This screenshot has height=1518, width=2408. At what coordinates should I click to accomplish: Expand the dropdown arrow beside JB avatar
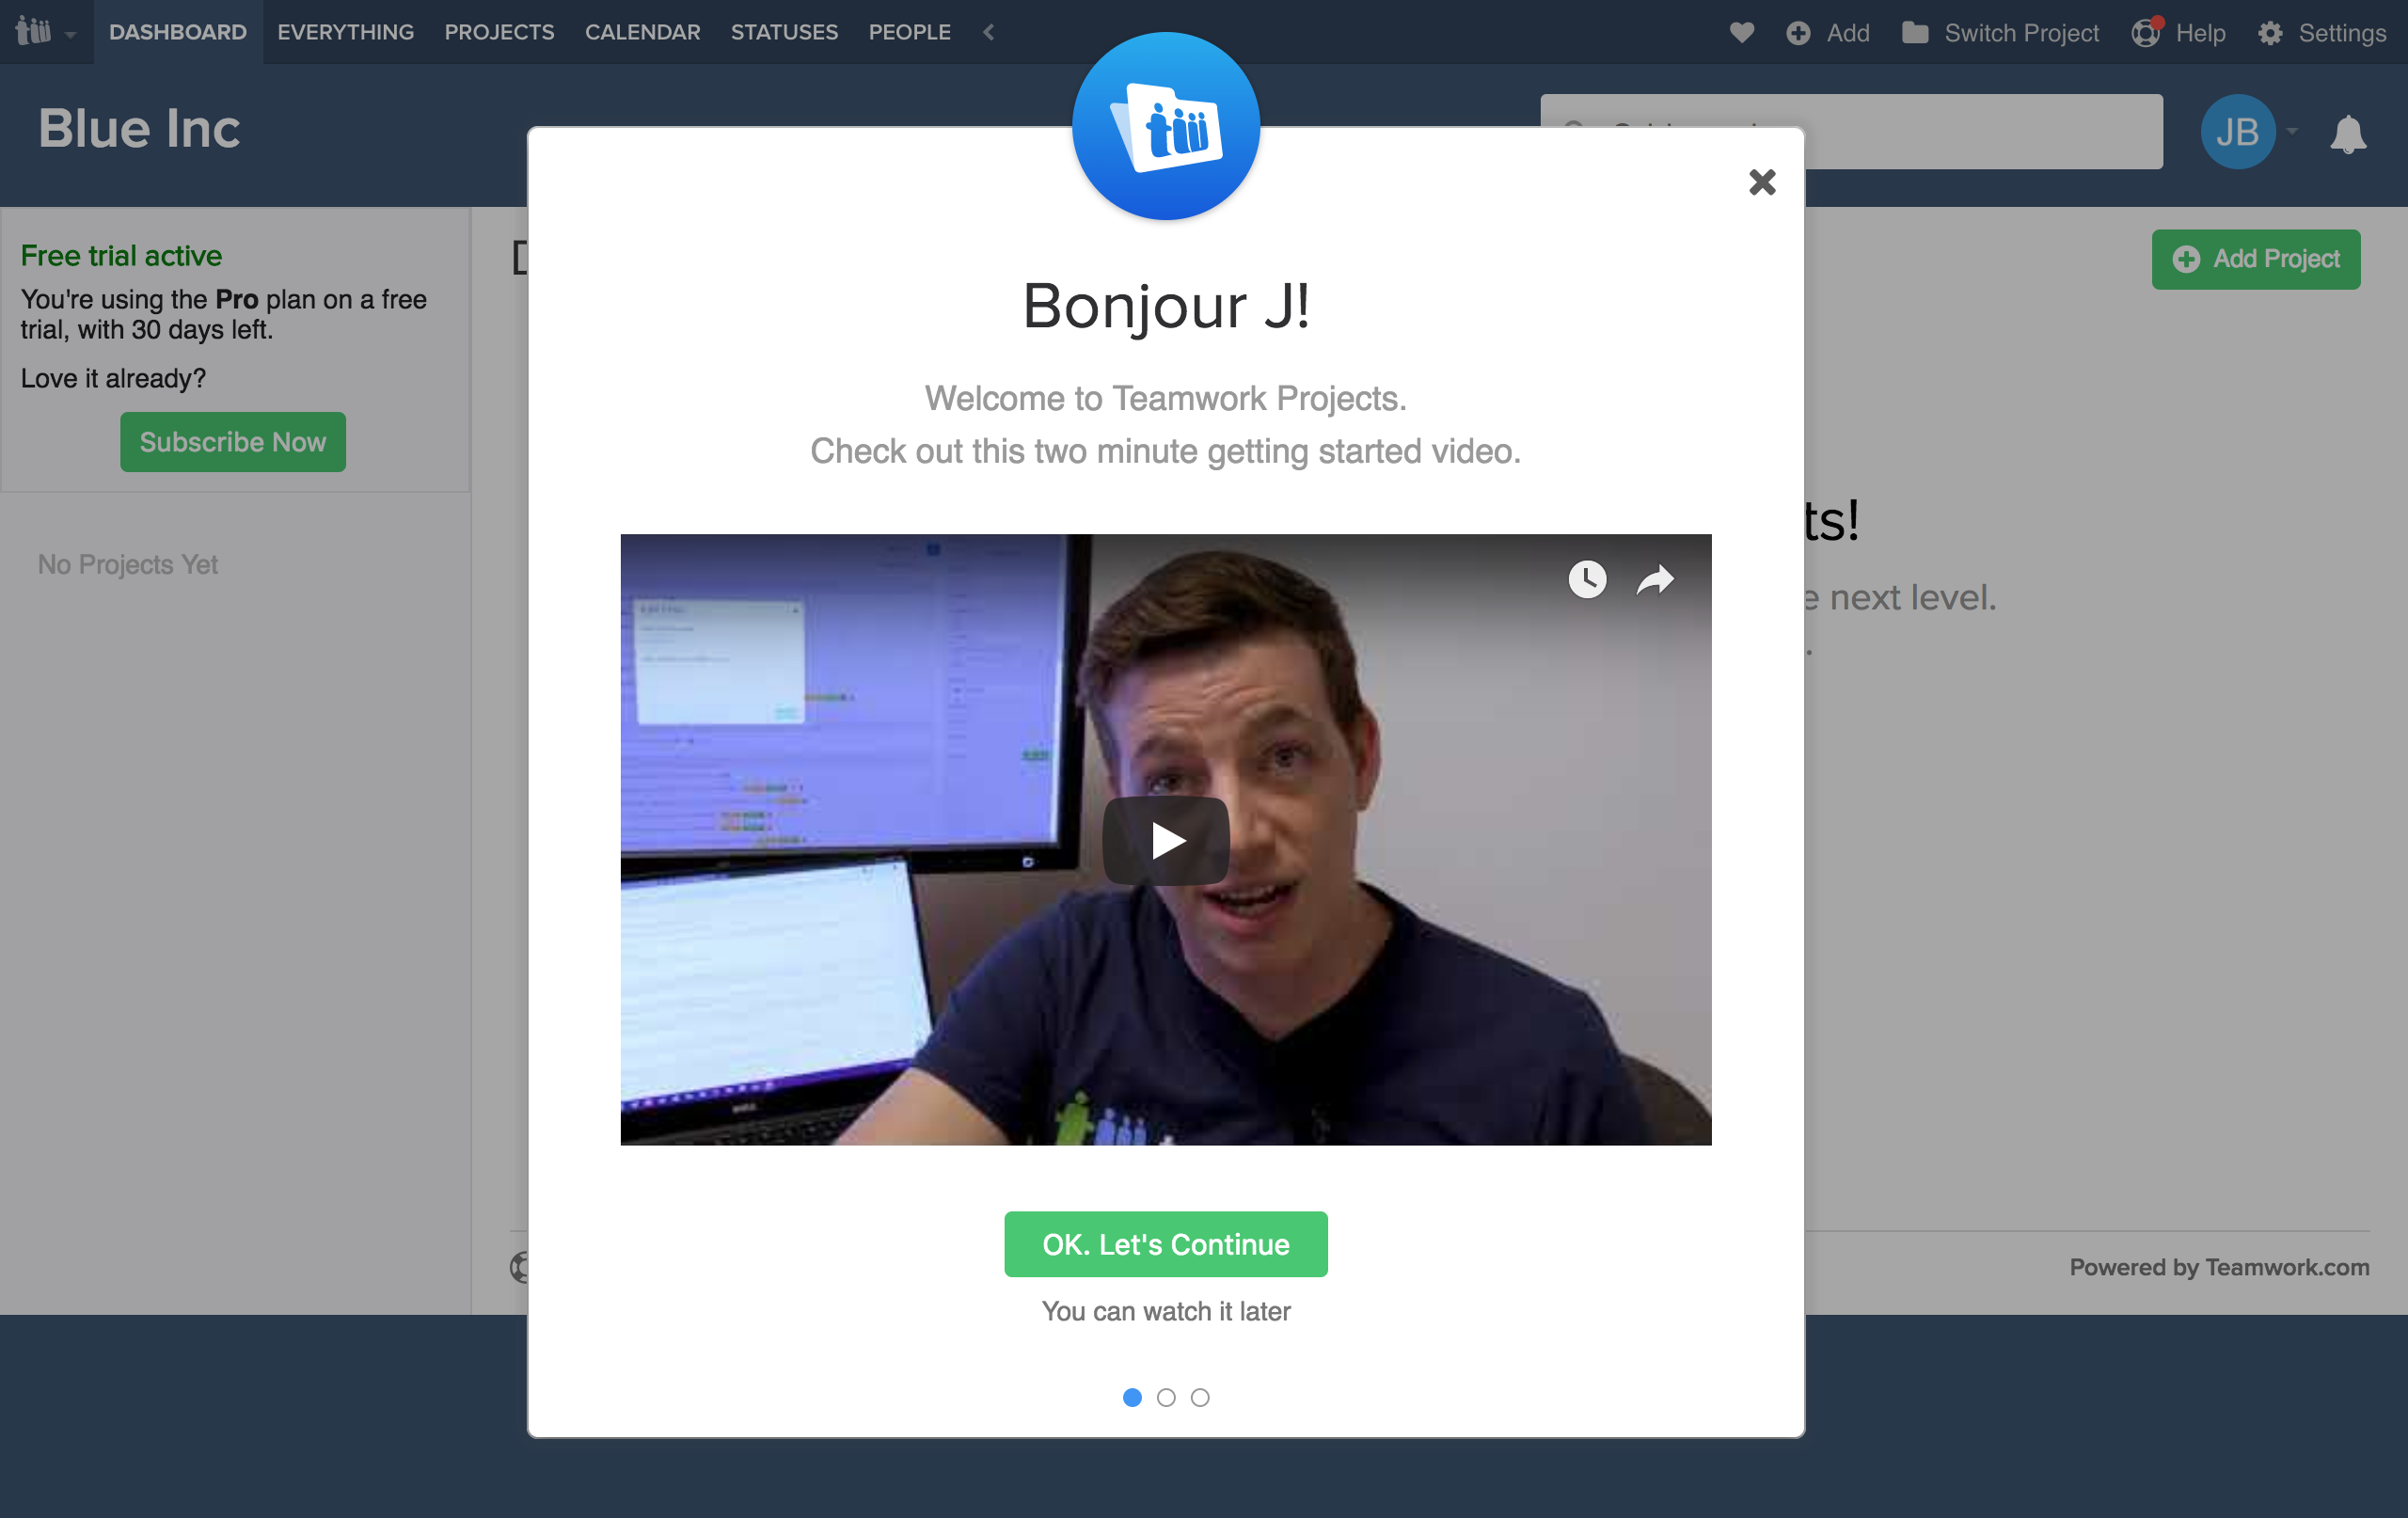tap(2291, 131)
